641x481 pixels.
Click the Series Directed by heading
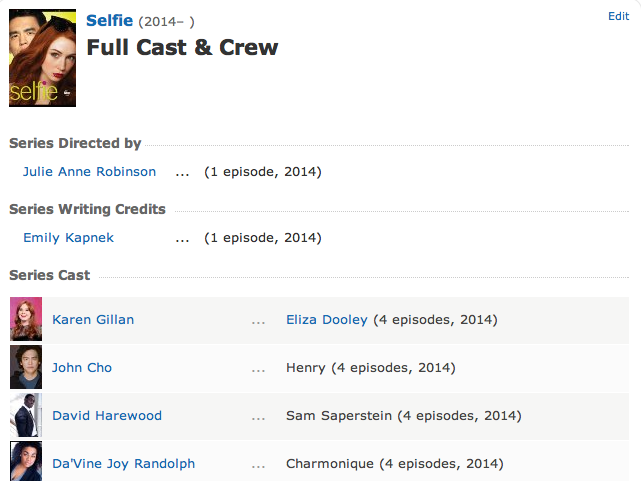tap(75, 143)
